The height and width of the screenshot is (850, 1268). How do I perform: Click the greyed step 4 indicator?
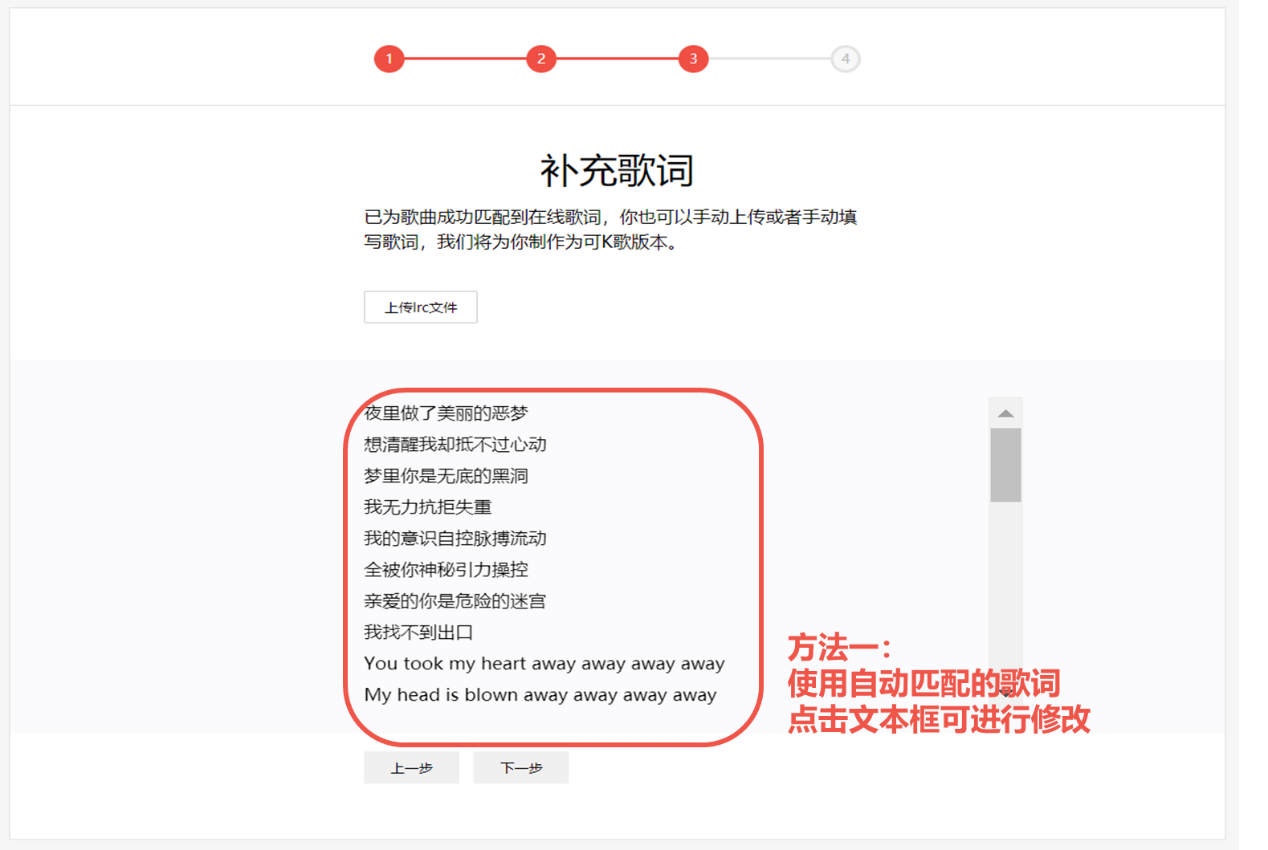coord(845,59)
